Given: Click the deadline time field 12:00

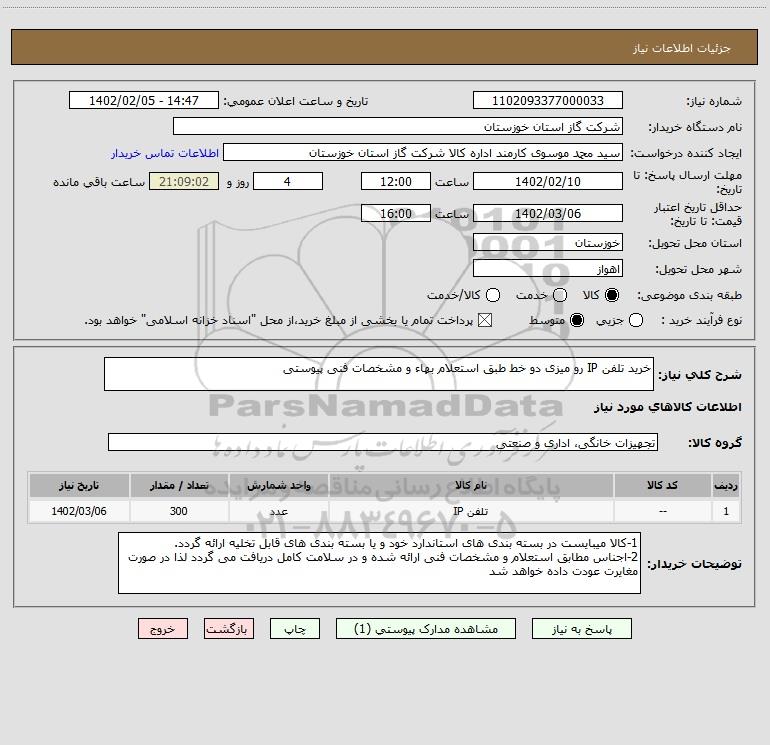Looking at the screenshot, I should pos(396,182).
